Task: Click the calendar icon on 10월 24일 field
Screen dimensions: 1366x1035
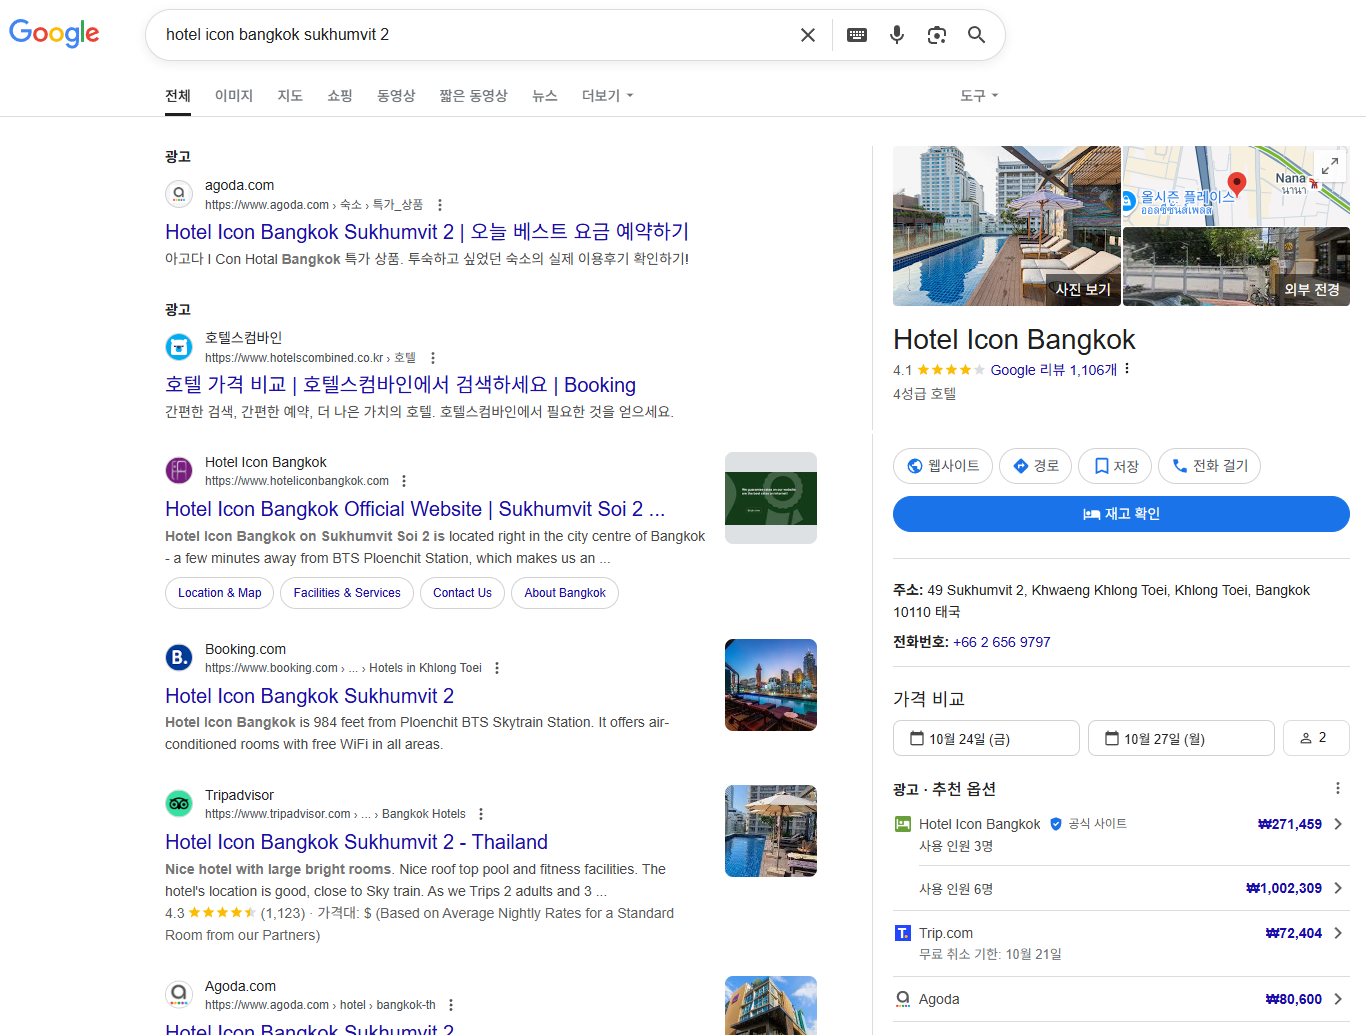Action: [x=917, y=738]
